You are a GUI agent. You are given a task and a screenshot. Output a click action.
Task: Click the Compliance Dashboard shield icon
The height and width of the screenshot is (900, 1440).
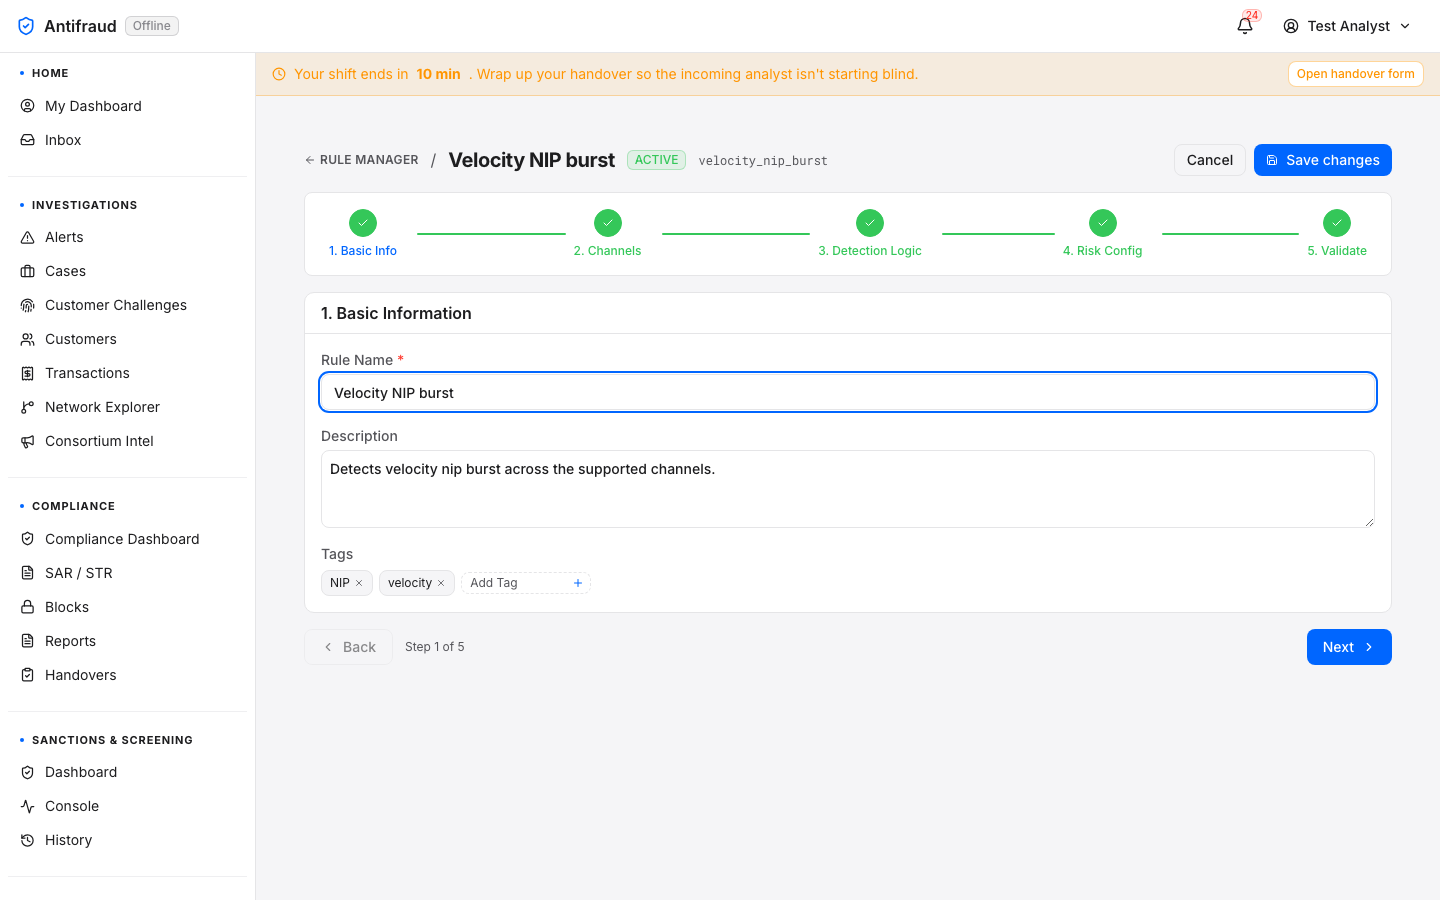pos(28,539)
